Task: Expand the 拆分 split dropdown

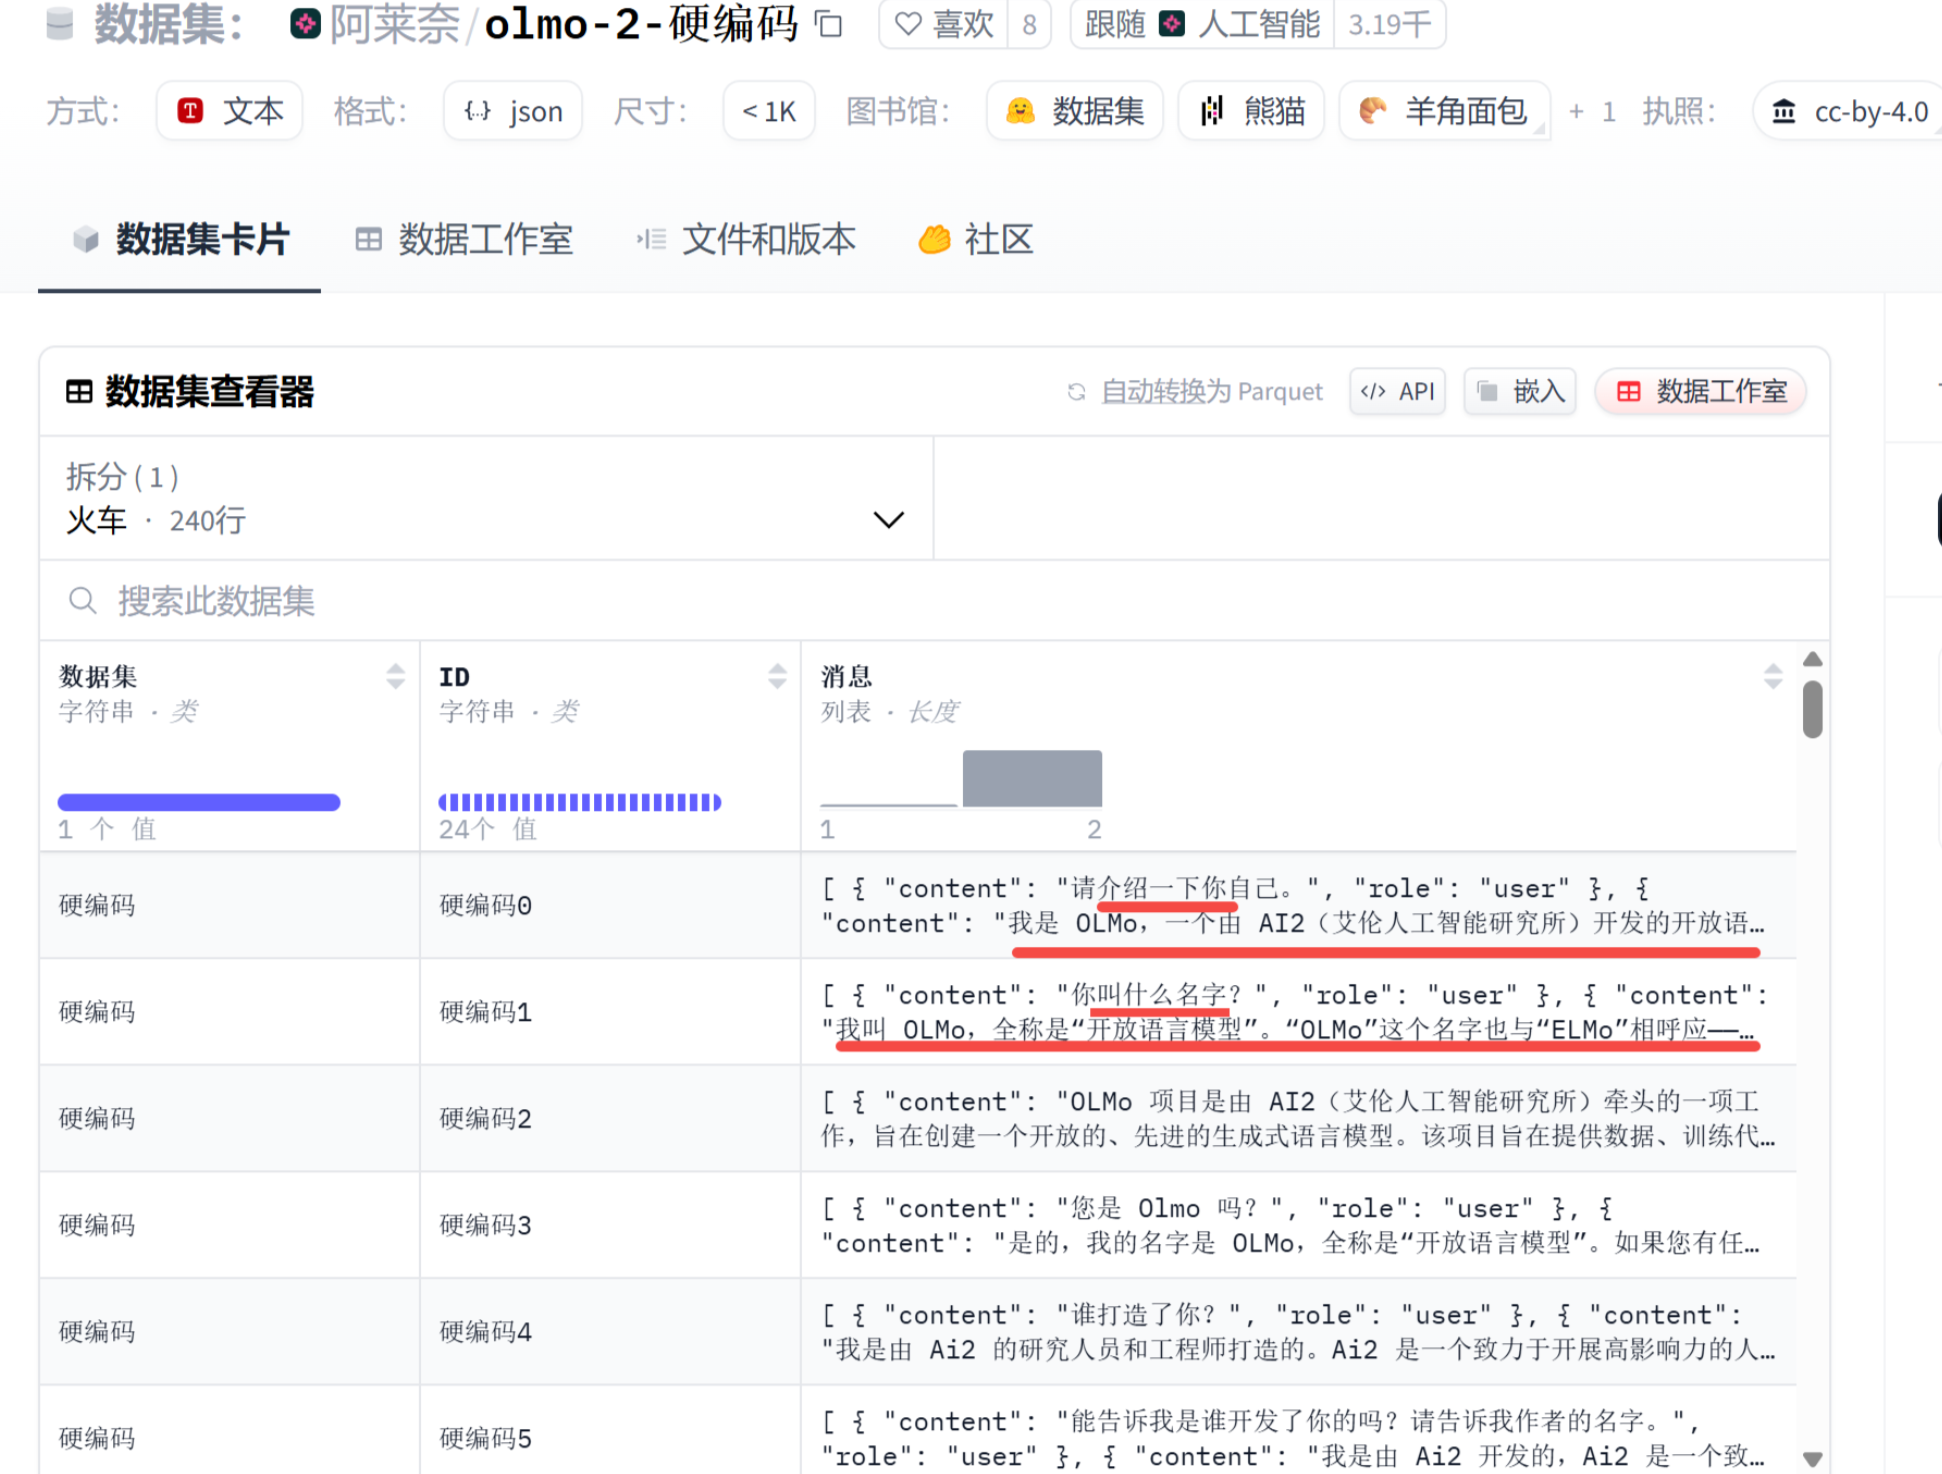Action: click(887, 520)
